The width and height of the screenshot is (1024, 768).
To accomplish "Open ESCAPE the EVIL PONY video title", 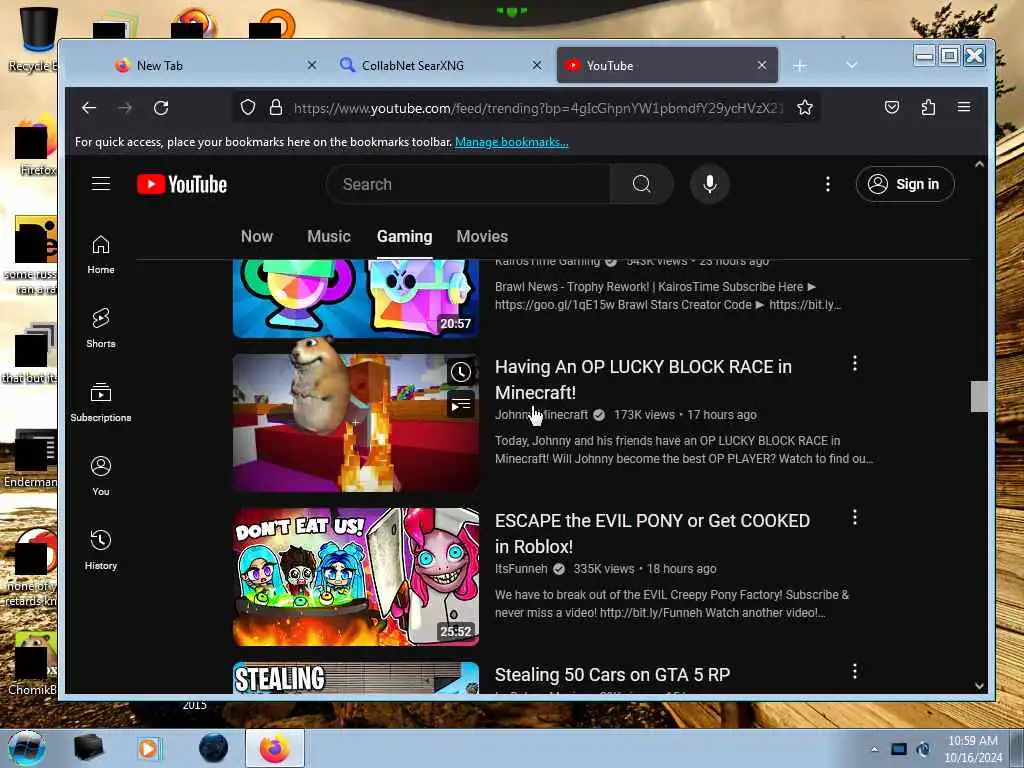I will coord(652,534).
